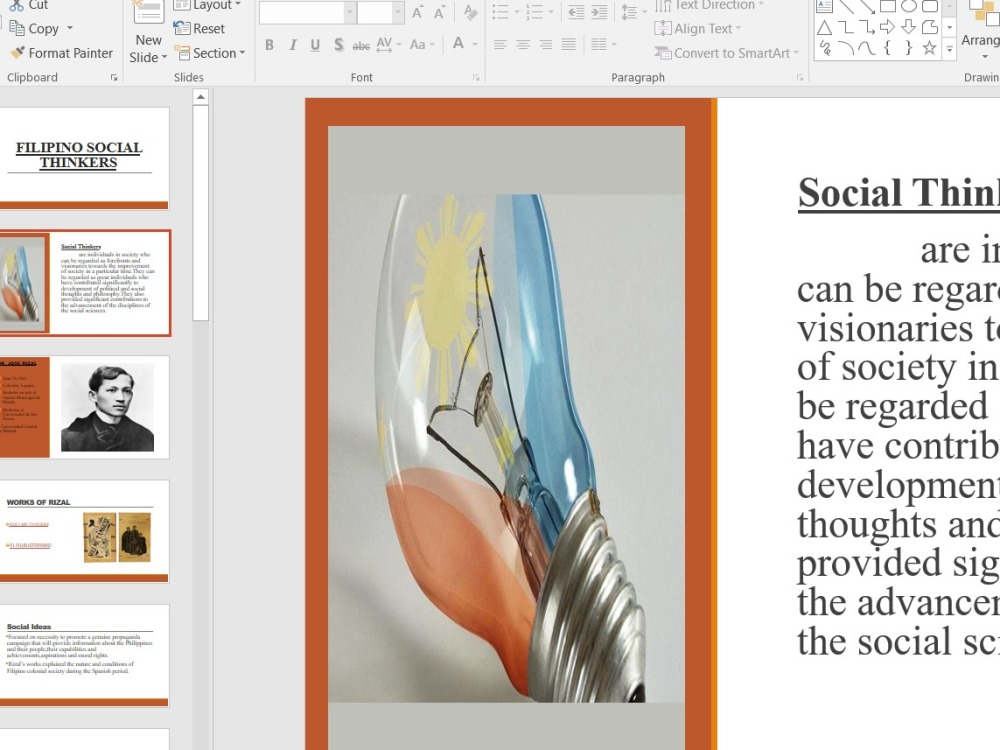Expand the full Shapes gallery
The width and height of the screenshot is (1000, 750).
(950, 48)
